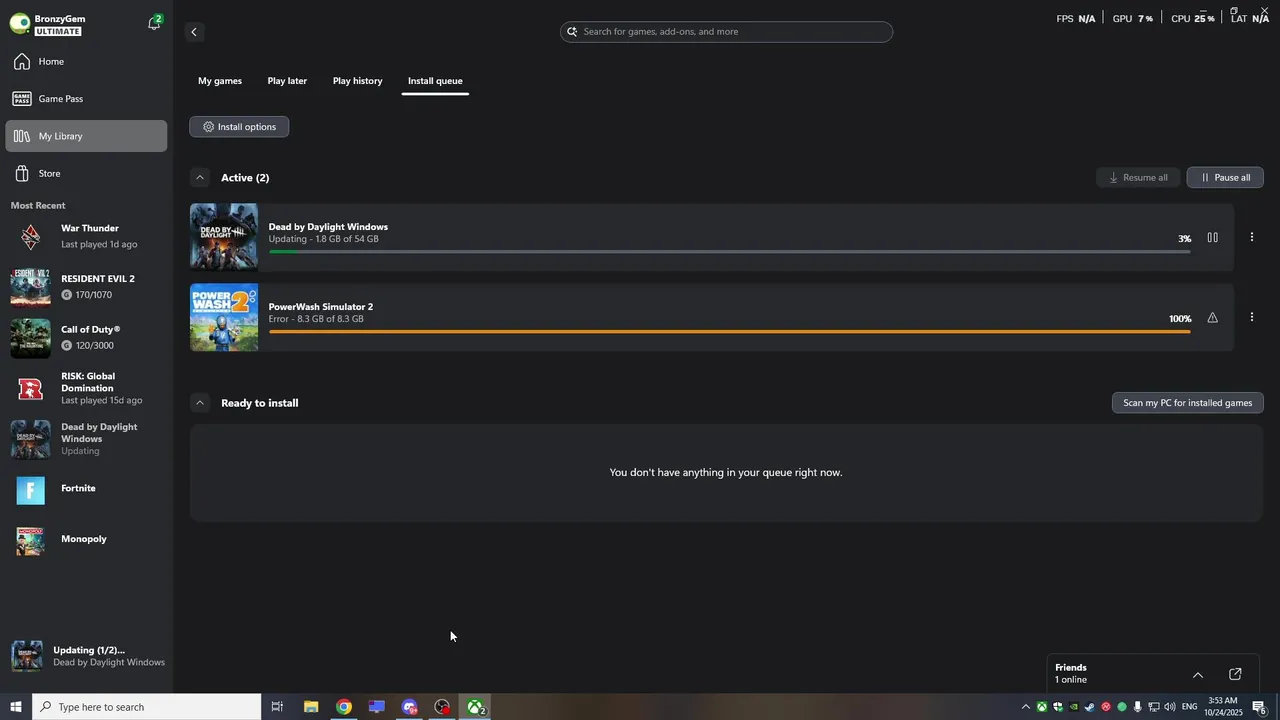Screen dimensions: 1280x720
Task: Open Store in the sidebar
Action: tap(86, 174)
